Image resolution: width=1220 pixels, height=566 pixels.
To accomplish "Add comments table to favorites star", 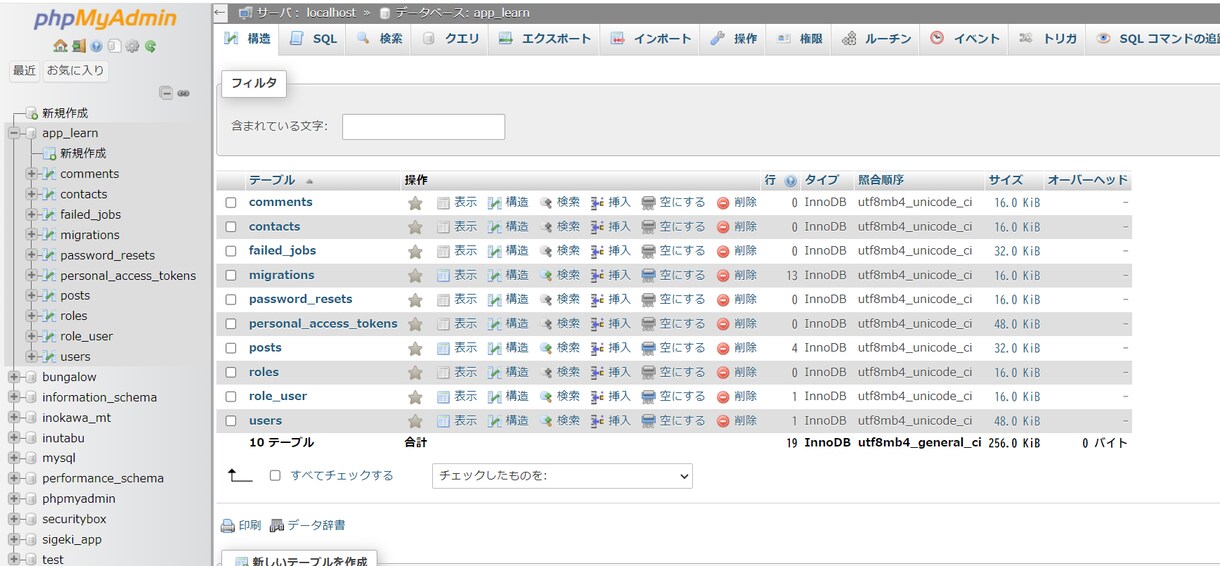I will click(415, 203).
